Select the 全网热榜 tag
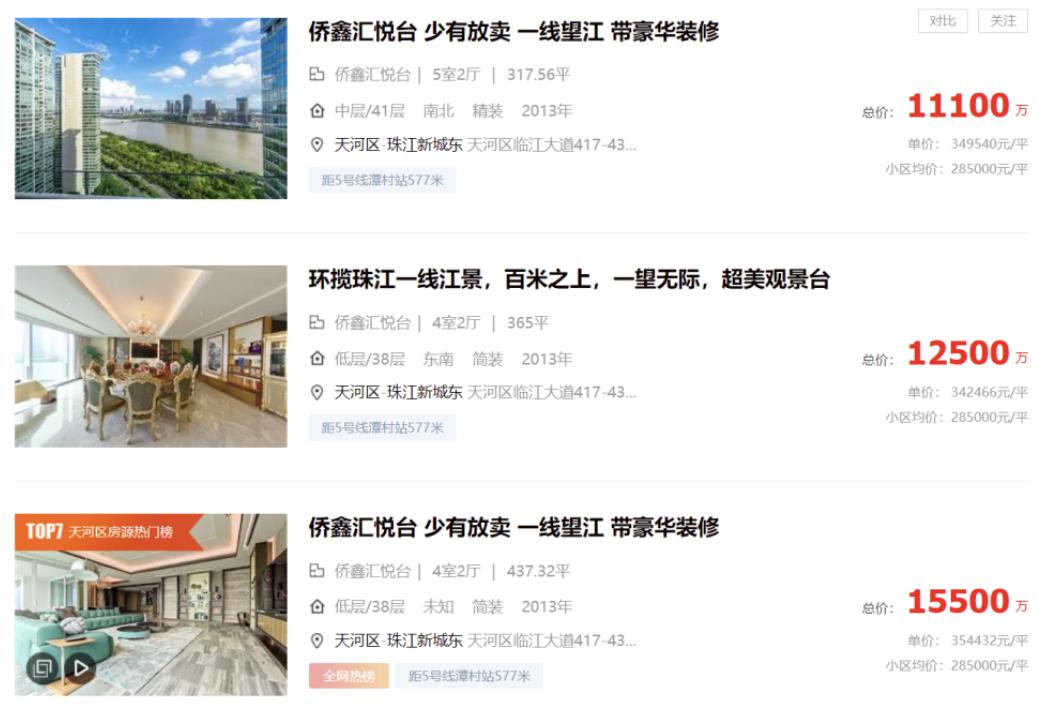The height and width of the screenshot is (708, 1056). (x=349, y=676)
